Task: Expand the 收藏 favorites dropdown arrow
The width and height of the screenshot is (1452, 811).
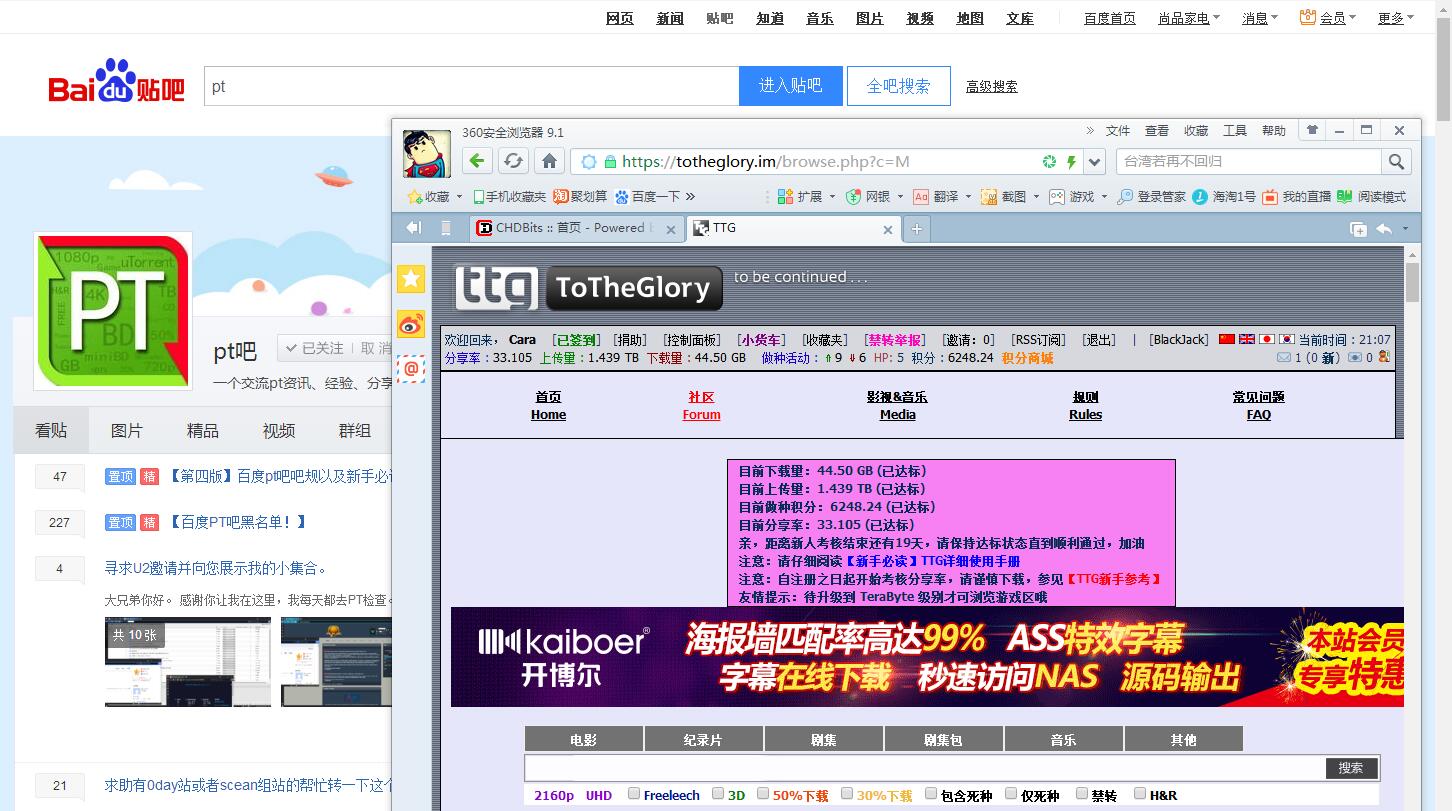Action: [x=459, y=197]
